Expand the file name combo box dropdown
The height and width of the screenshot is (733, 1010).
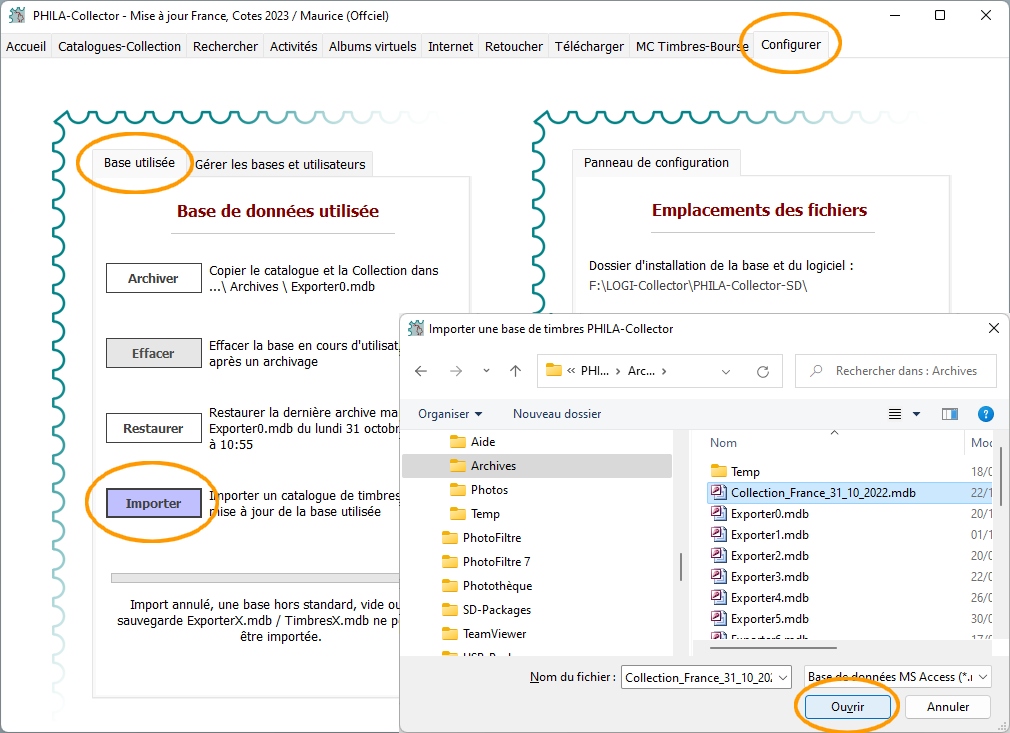[783, 678]
